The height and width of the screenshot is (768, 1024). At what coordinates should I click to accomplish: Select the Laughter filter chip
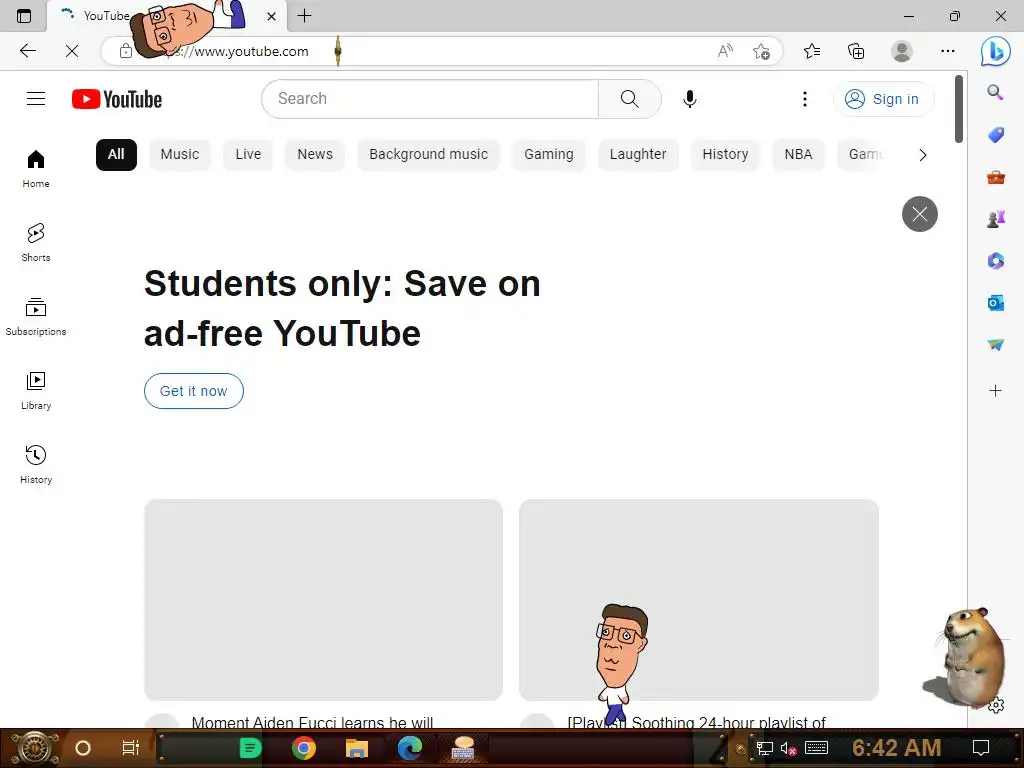click(x=638, y=155)
